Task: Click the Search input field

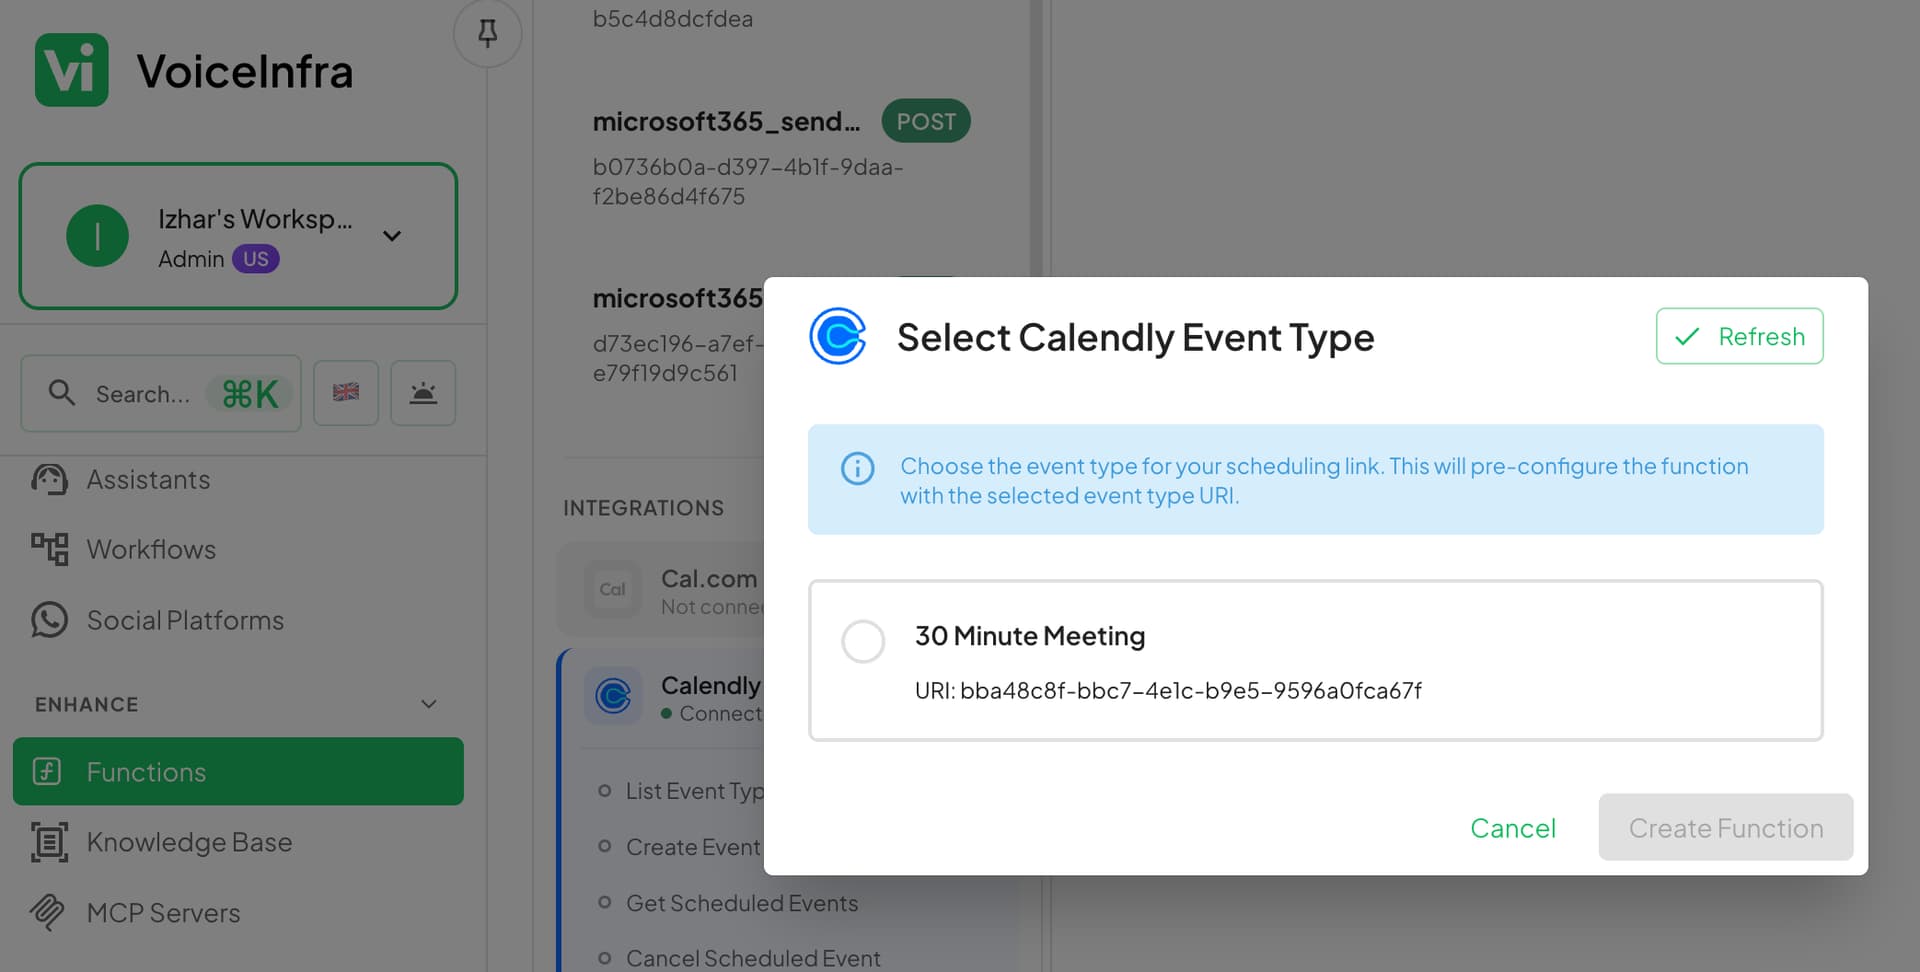Action: 161,394
